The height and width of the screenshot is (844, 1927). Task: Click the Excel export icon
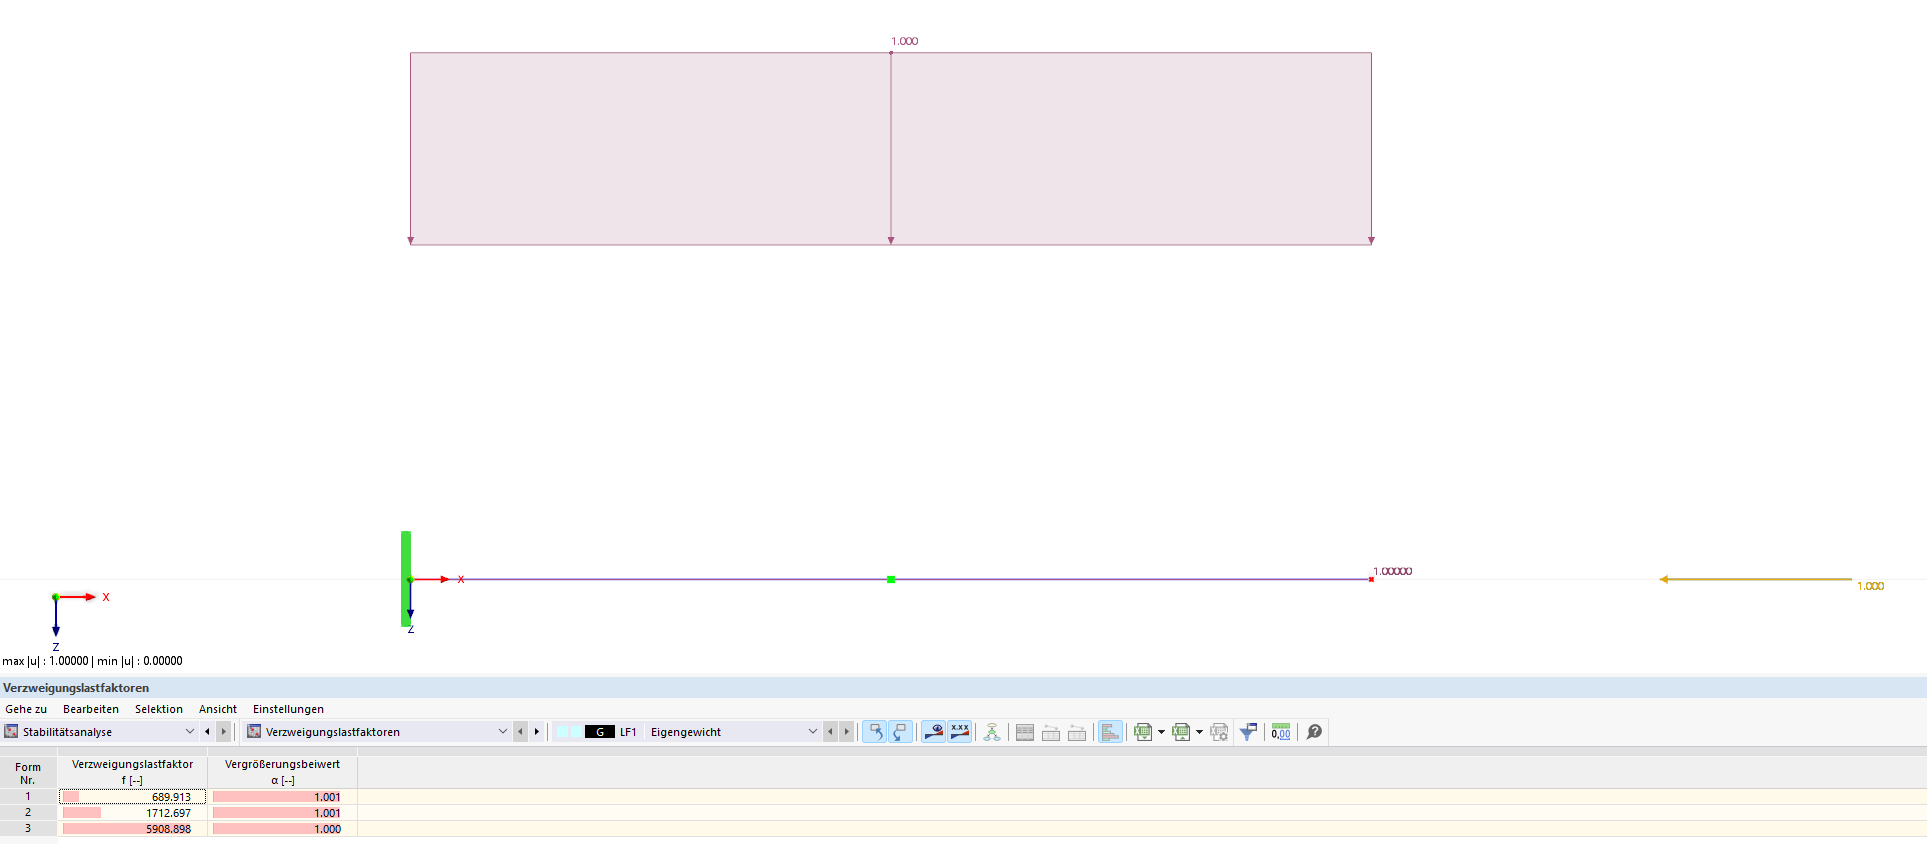tap(1143, 732)
